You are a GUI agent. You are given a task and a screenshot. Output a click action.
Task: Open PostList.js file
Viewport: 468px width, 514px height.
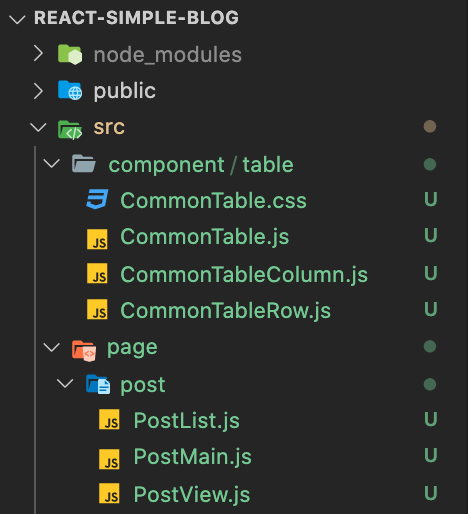[x=186, y=420]
